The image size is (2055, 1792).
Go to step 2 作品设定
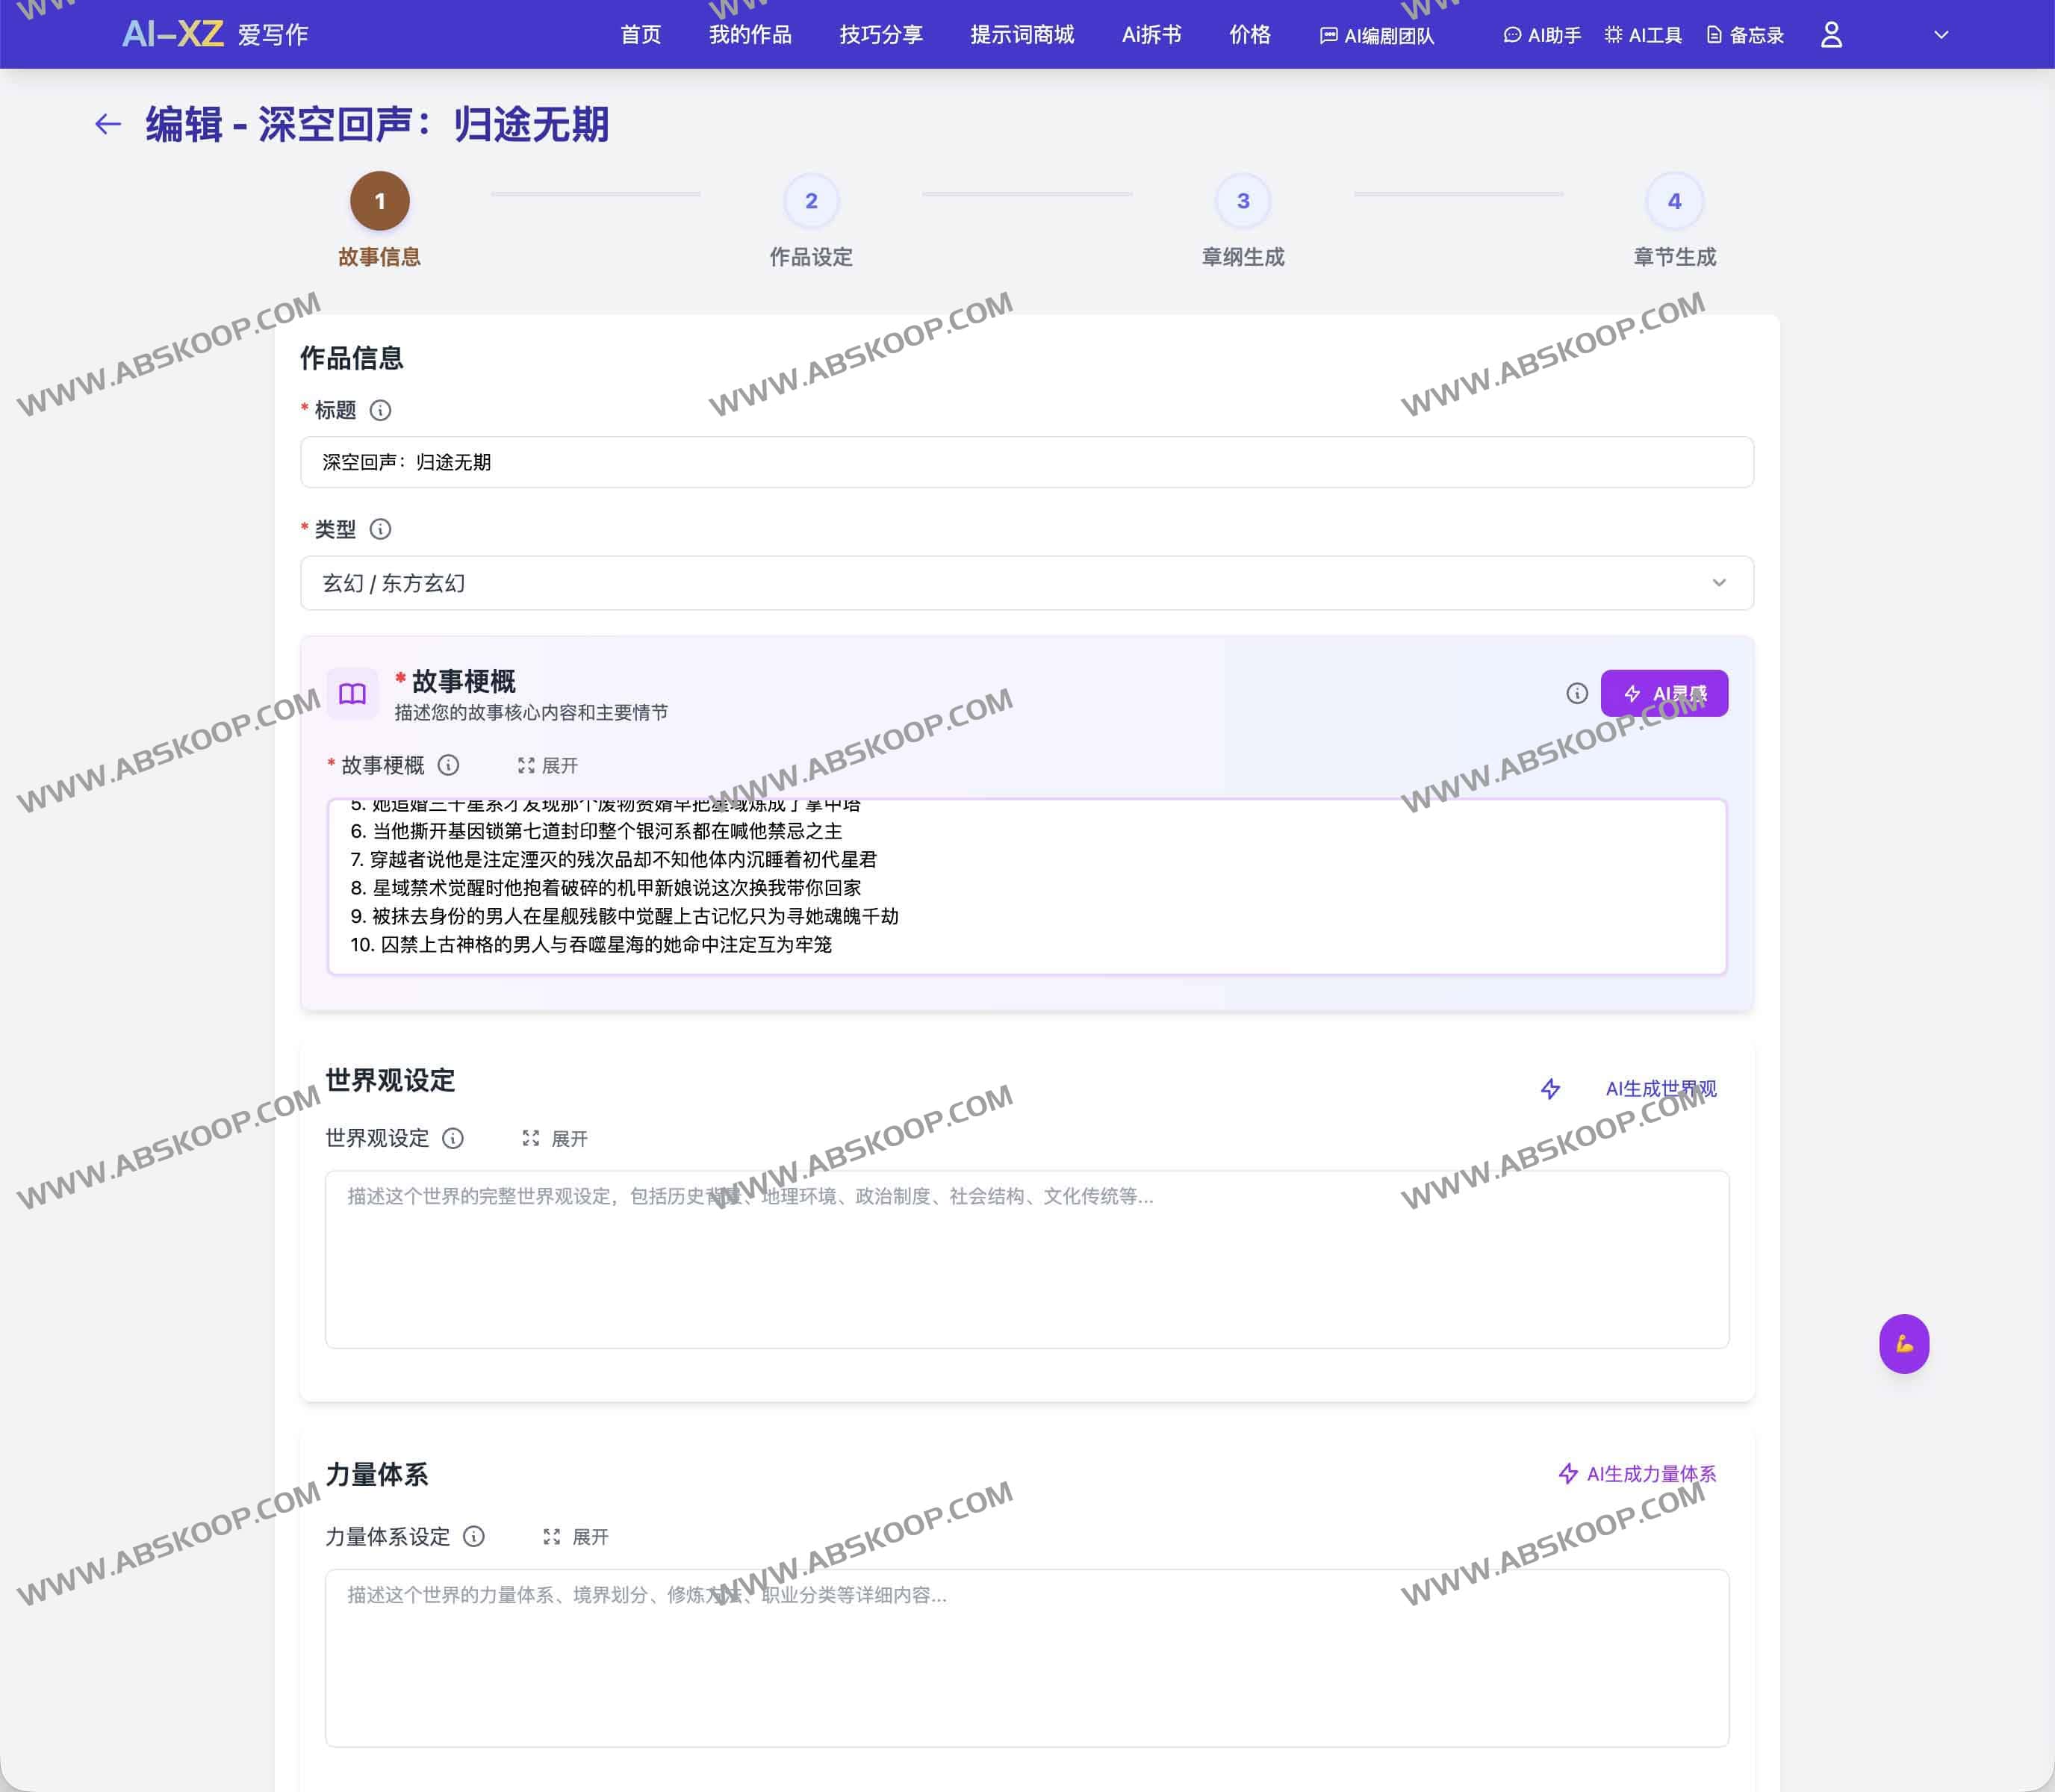[x=810, y=201]
